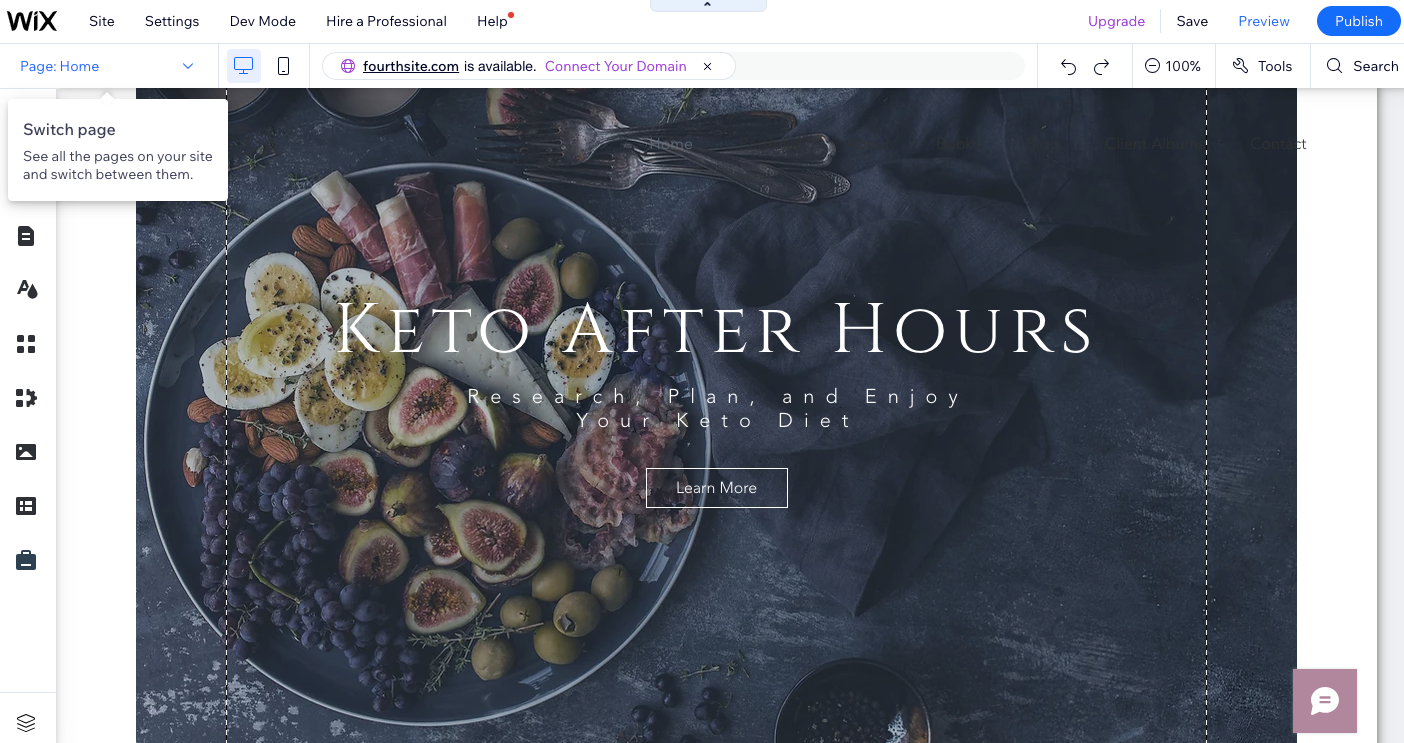Open the Dev Mode menu
The image size is (1404, 743).
pos(263,21)
